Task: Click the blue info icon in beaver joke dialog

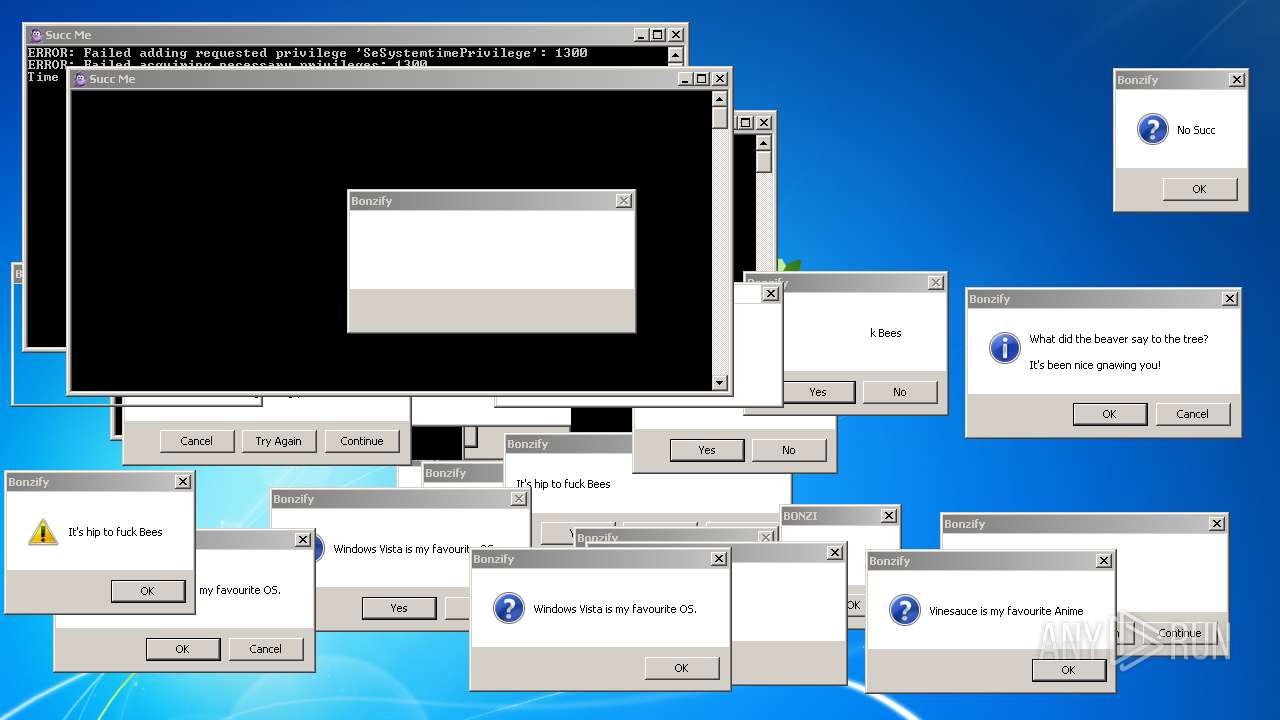Action: tap(1004, 347)
